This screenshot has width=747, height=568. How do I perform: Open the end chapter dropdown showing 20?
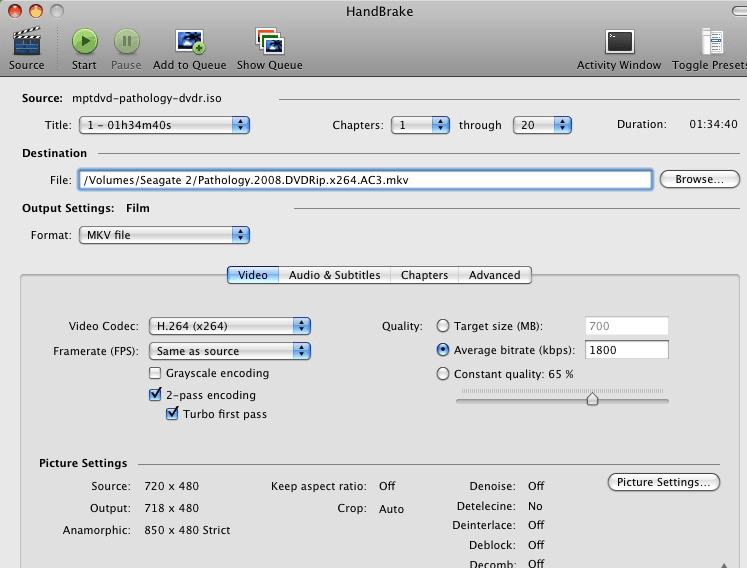(x=542, y=125)
